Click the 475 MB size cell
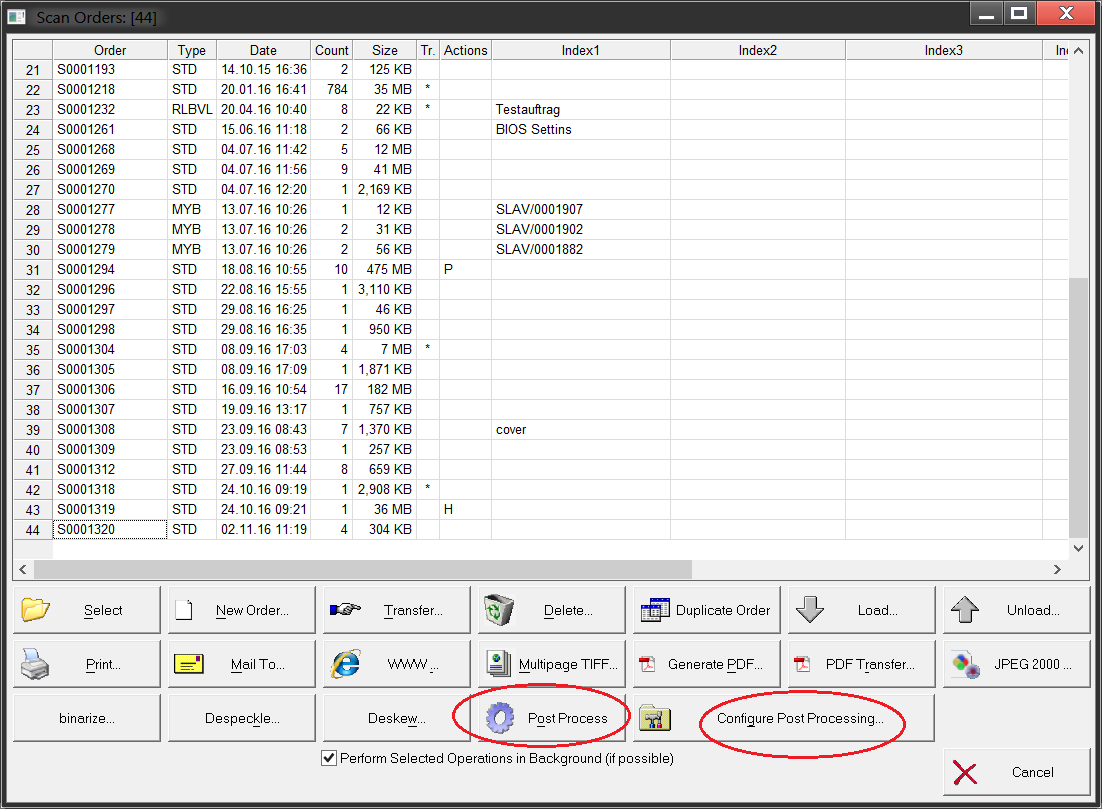Screen dimensions: 1102x809 pos(384,269)
